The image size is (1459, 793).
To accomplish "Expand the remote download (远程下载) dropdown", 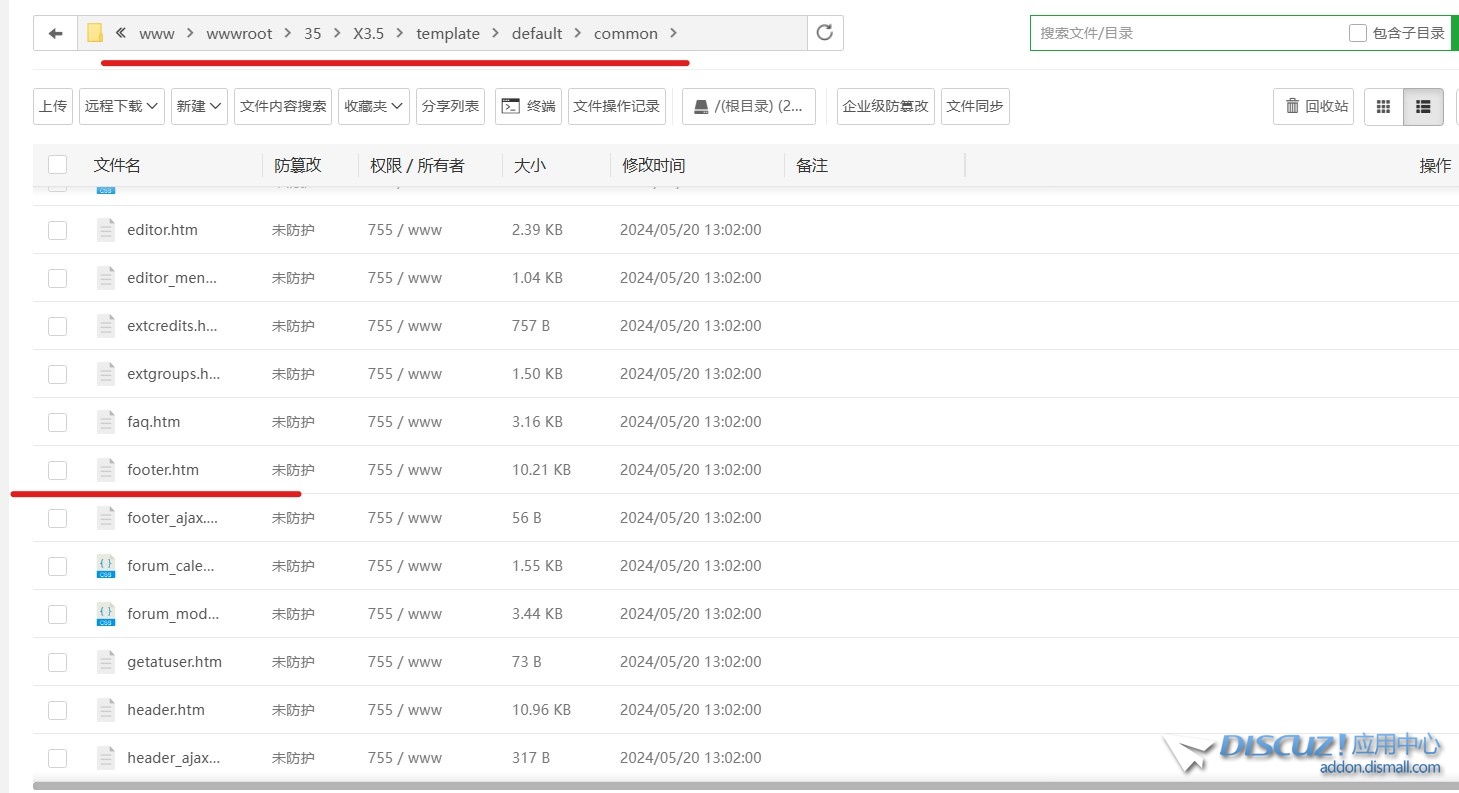I will 121,106.
